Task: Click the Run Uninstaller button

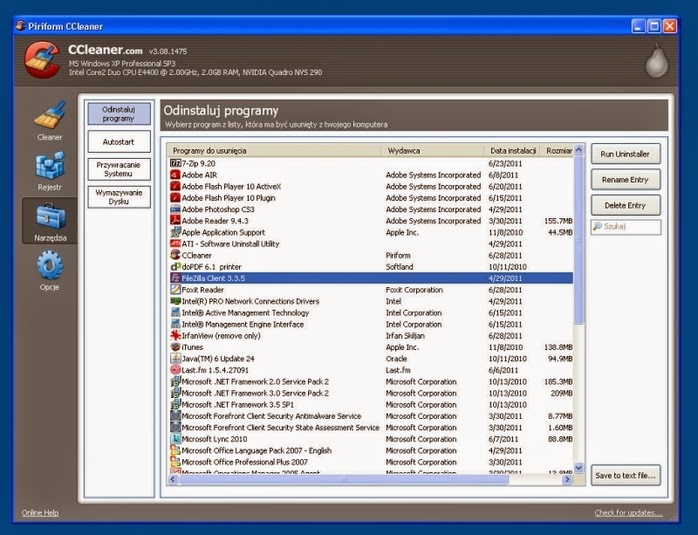Action: tap(625, 154)
